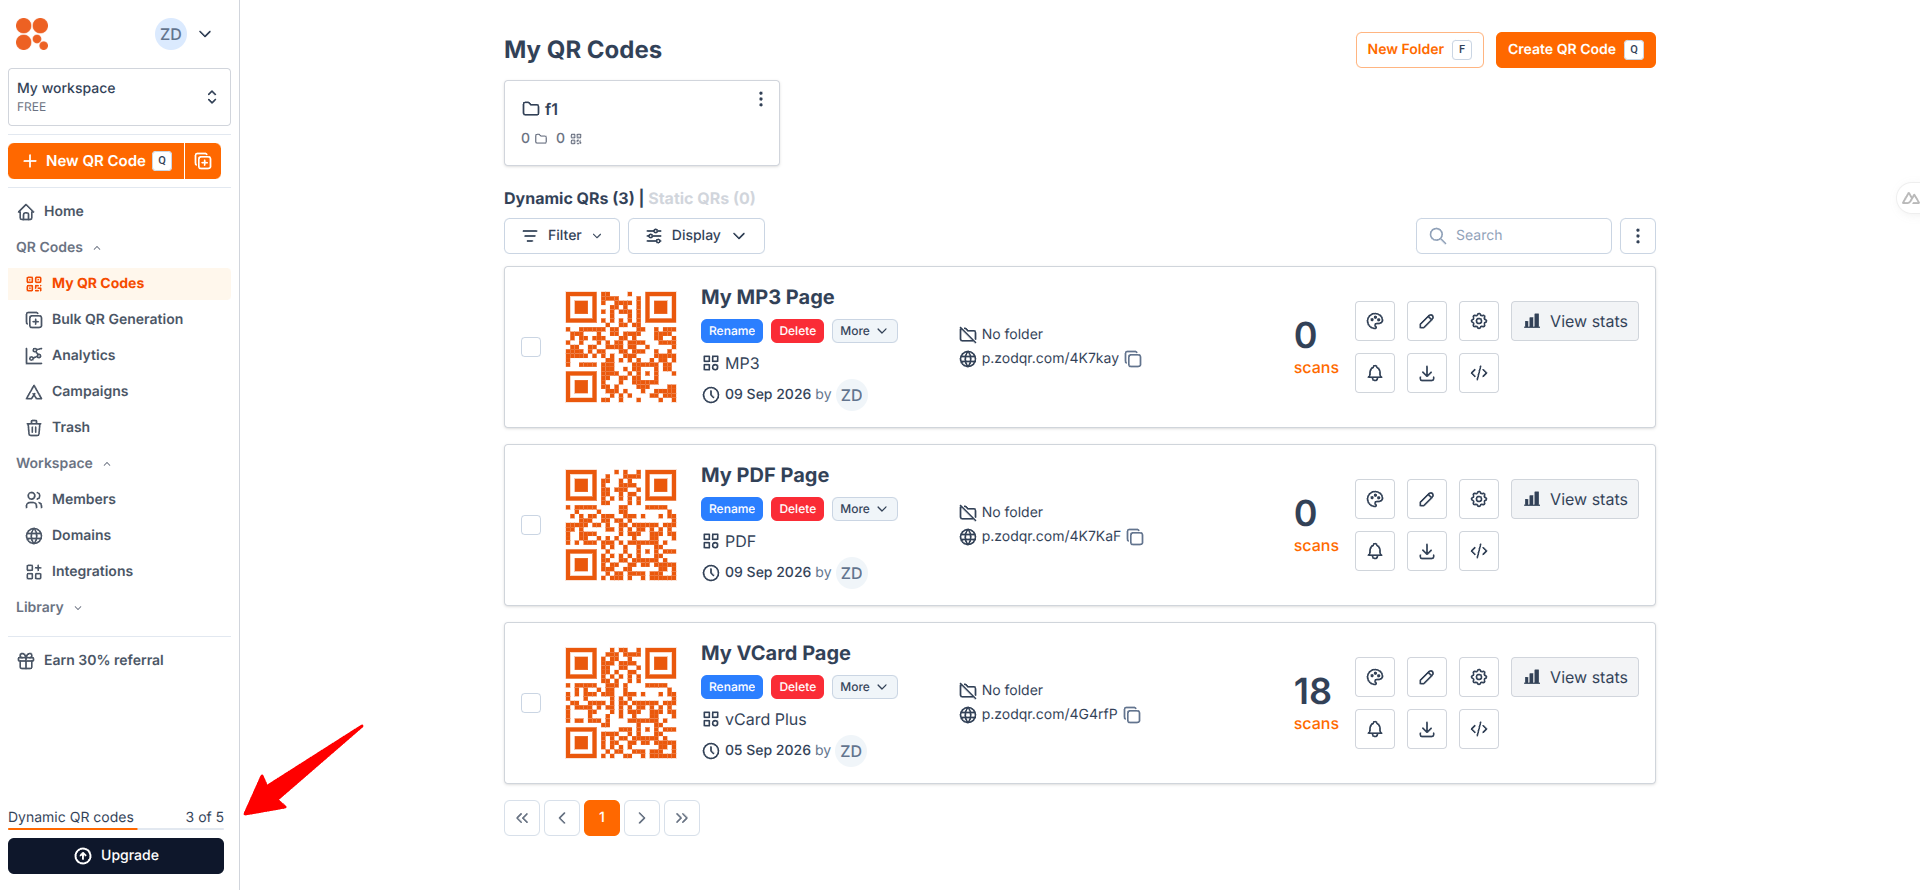Image resolution: width=1920 pixels, height=890 pixels.
Task: Open design palette for My MP3 Page
Action: 1375,321
